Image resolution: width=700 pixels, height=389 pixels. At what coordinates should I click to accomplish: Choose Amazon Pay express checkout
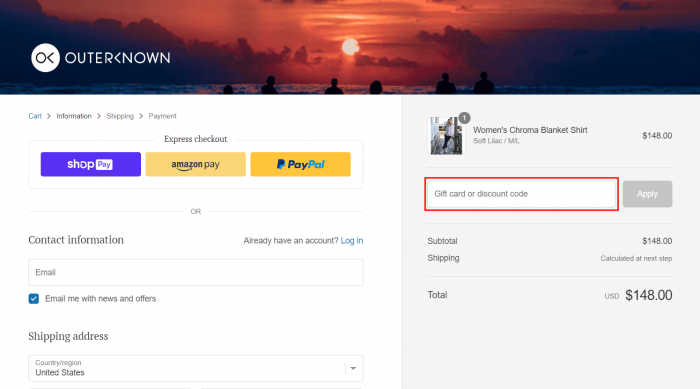click(x=196, y=164)
